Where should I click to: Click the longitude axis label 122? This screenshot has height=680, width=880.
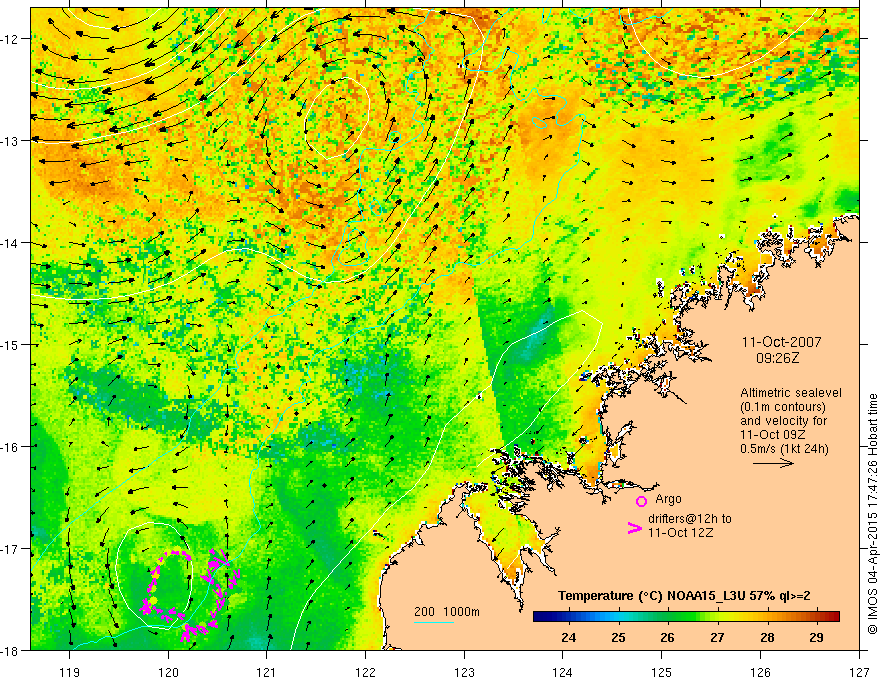(365, 672)
